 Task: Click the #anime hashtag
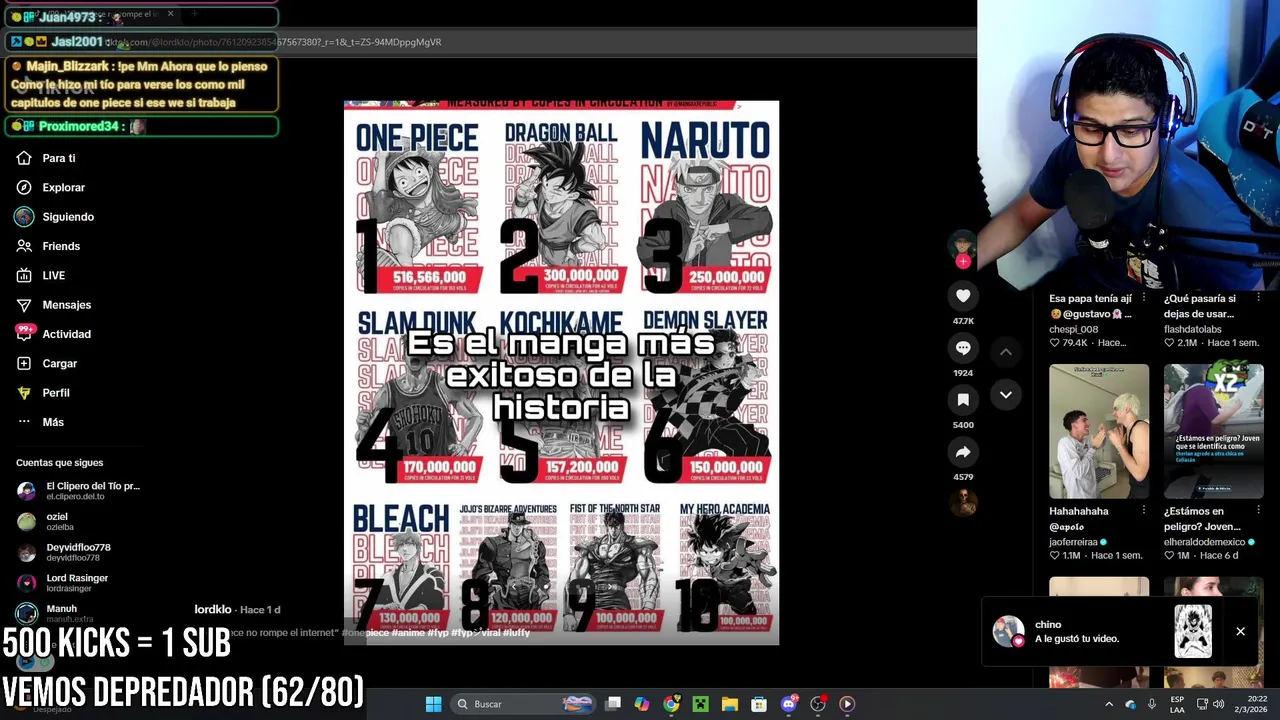[408, 633]
